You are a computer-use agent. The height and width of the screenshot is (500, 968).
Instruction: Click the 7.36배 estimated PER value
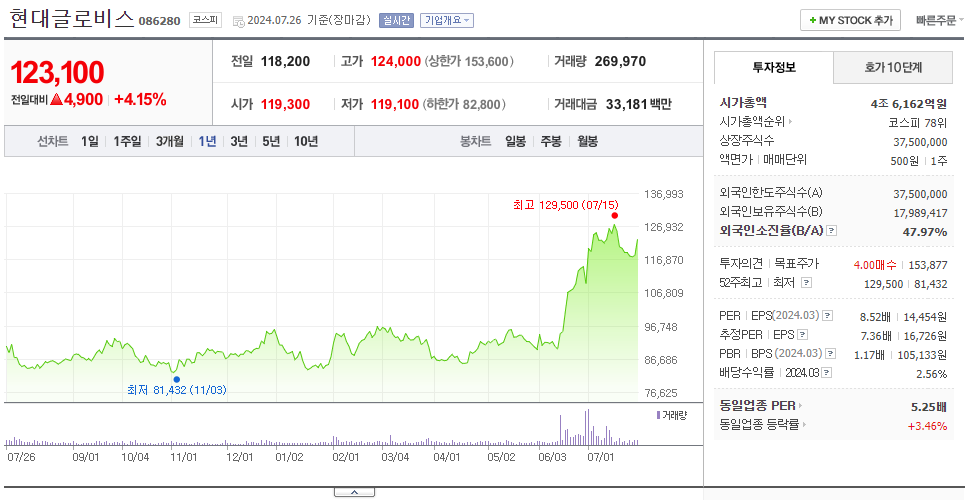(875, 336)
